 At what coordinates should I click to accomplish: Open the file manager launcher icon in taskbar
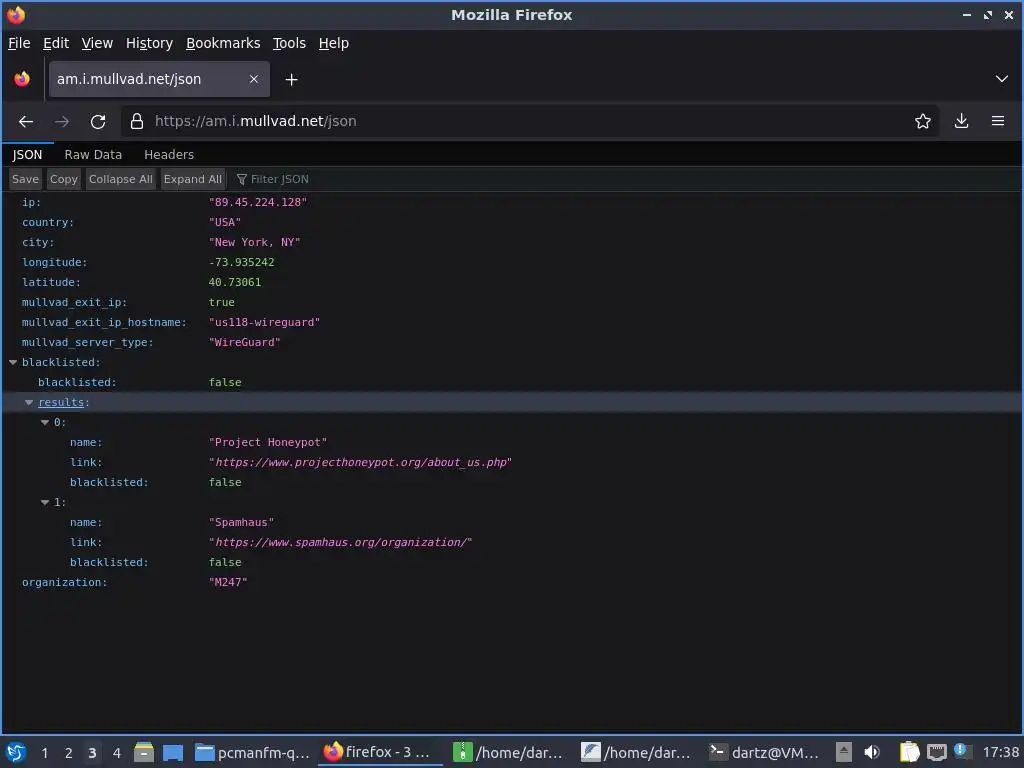pyautogui.click(x=144, y=752)
